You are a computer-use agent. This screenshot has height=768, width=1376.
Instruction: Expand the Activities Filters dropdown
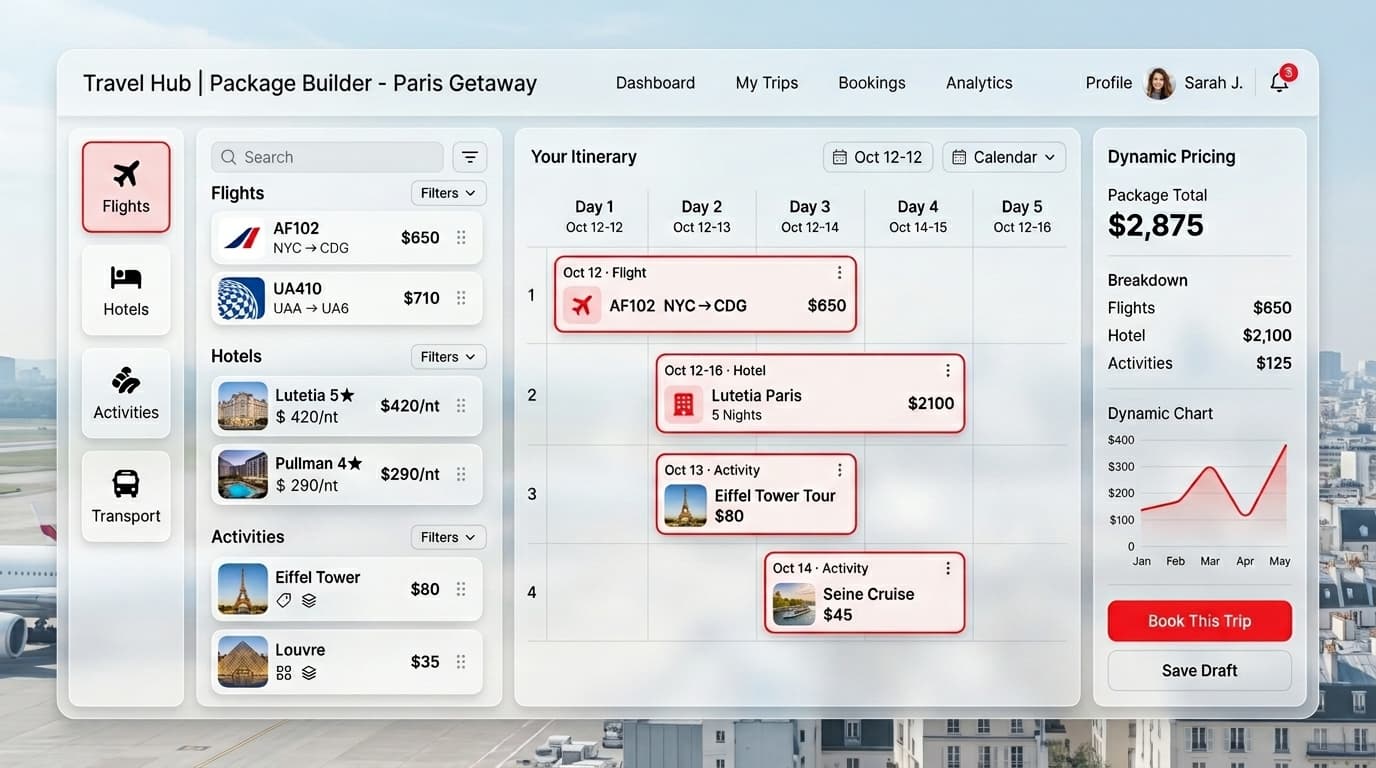point(448,537)
